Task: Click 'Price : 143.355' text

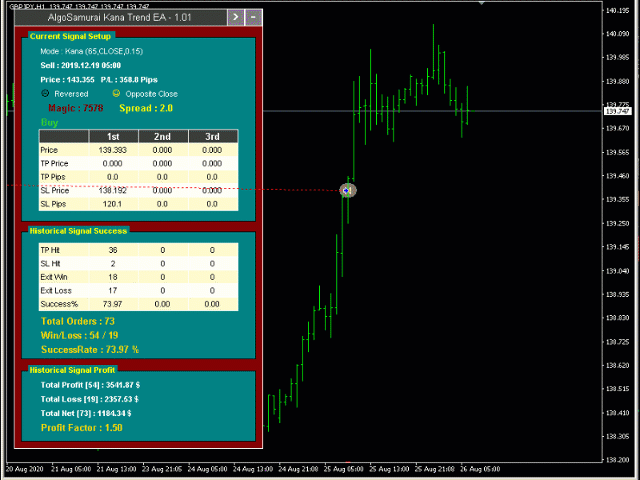Action: pyautogui.click(x=67, y=80)
